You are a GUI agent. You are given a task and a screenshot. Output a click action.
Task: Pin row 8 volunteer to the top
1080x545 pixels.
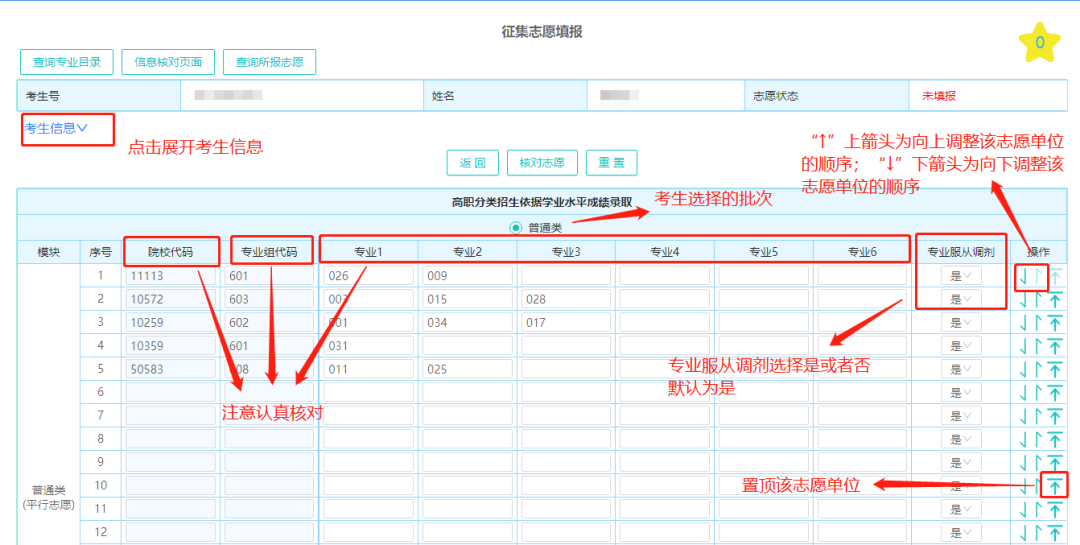[1055, 440]
